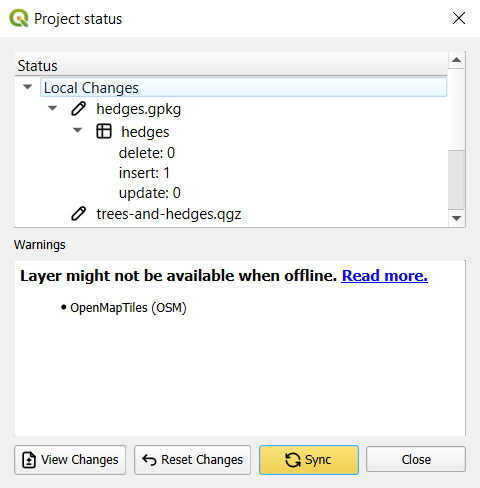Collapse the hedges.gpkg file node
This screenshot has width=480, height=488.
click(52, 108)
